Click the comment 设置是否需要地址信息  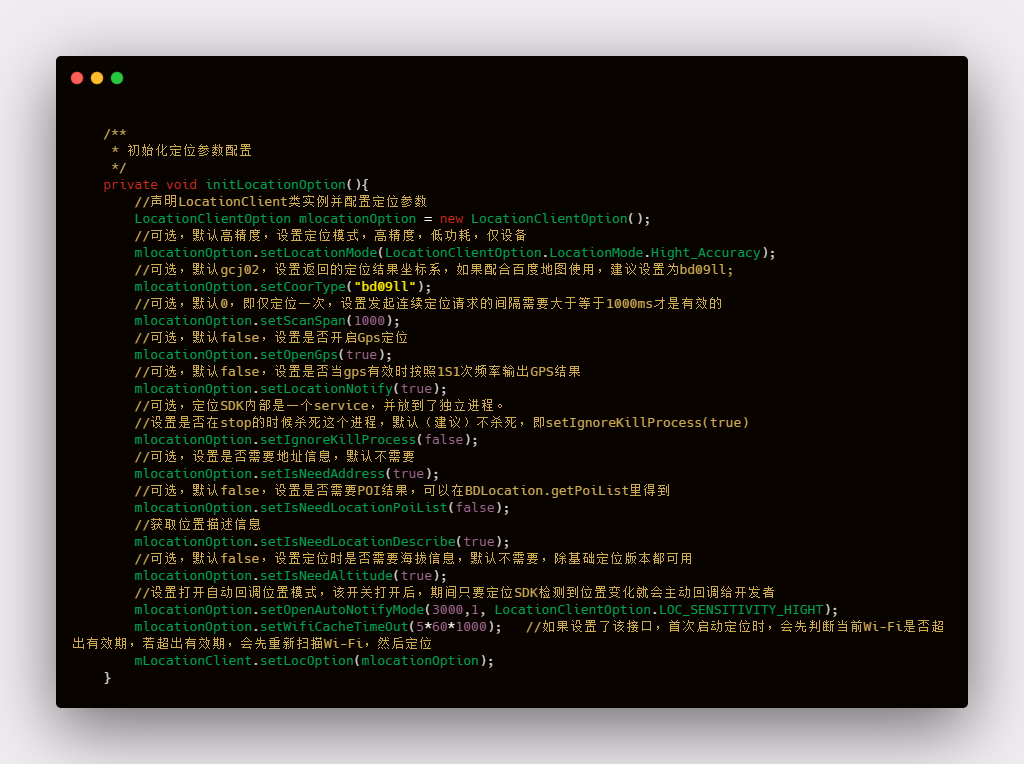click(274, 456)
